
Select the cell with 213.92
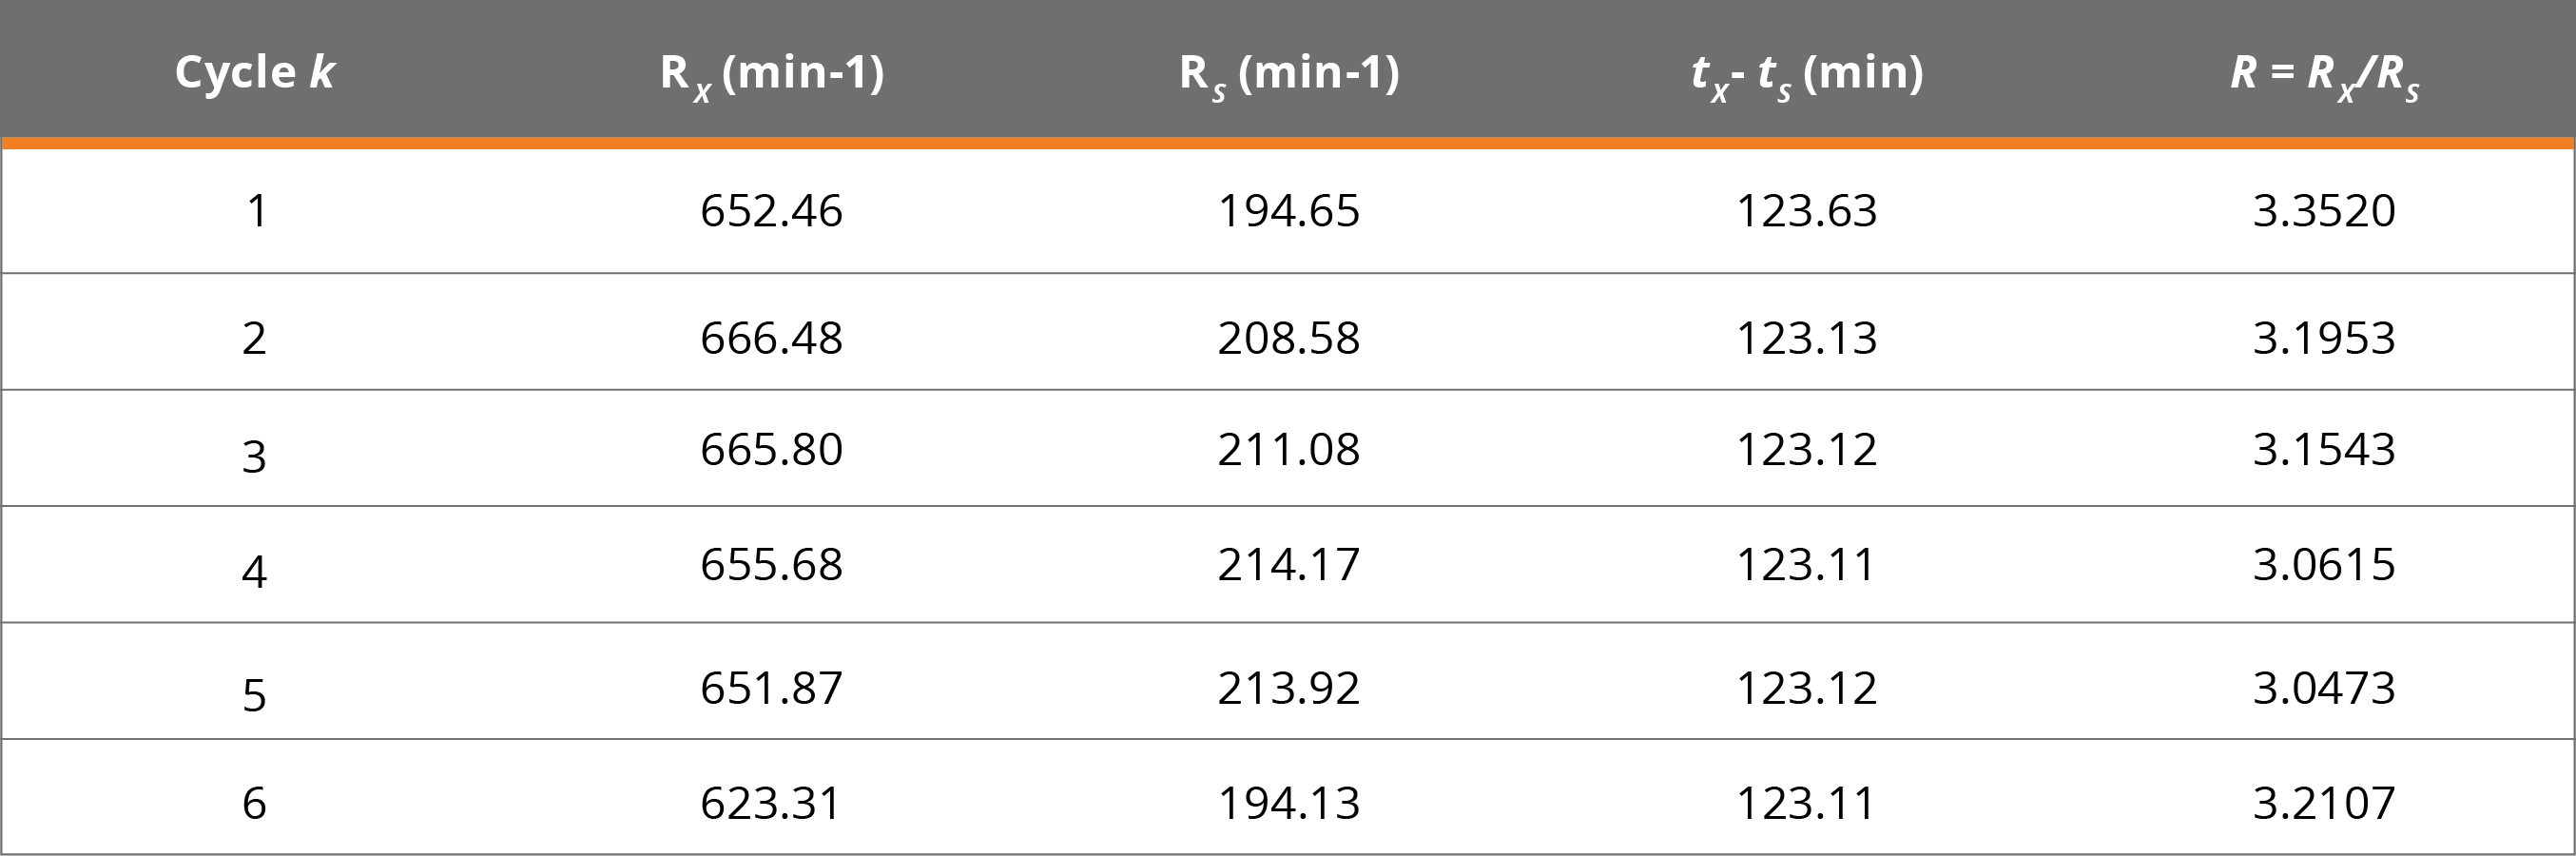1288,688
